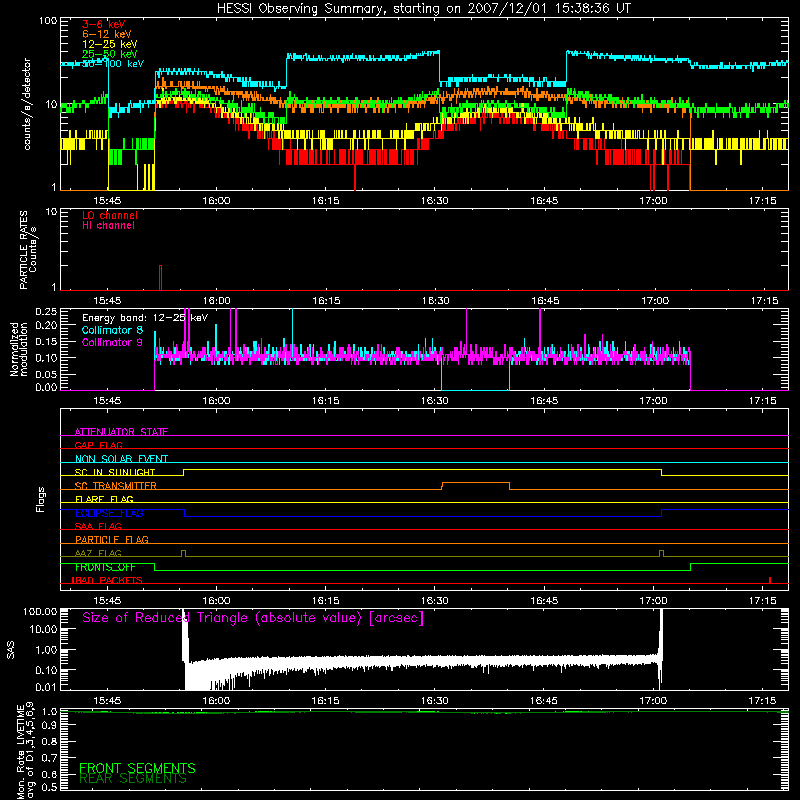The width and height of the screenshot is (800, 800).
Task: Click the dim olive flag label above FRONTS_OFF
Action: [98, 553]
